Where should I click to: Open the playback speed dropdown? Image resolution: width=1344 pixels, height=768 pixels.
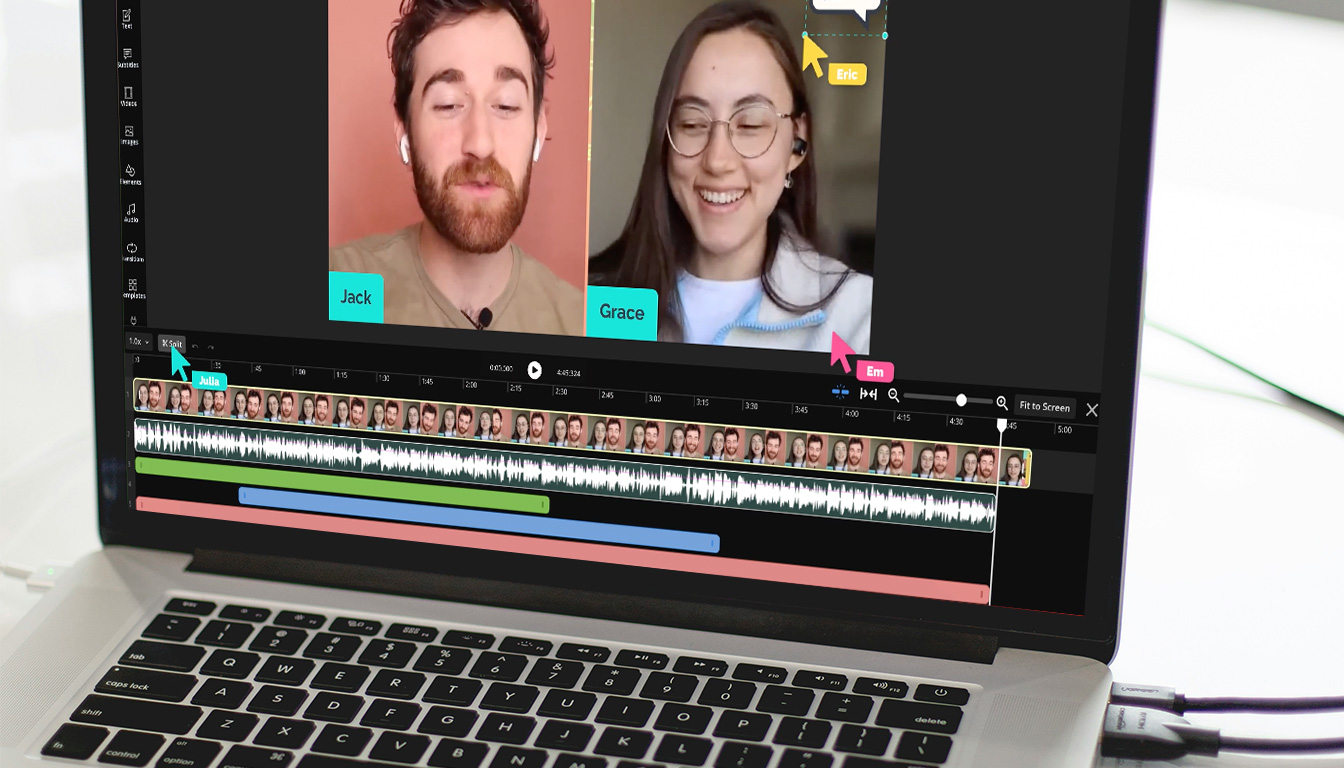click(x=140, y=342)
